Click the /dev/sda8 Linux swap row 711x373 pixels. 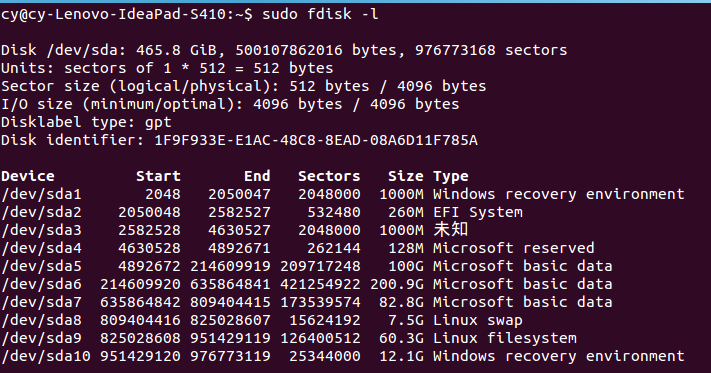262,320
